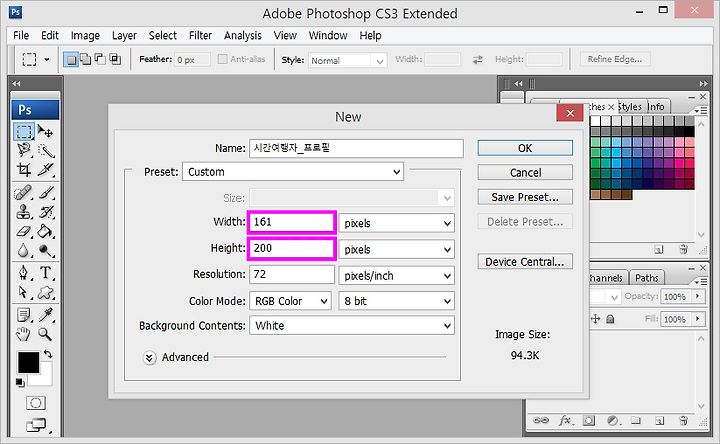Open the Color Mode dropdown RGB Color
This screenshot has width=720, height=444.
[290, 301]
